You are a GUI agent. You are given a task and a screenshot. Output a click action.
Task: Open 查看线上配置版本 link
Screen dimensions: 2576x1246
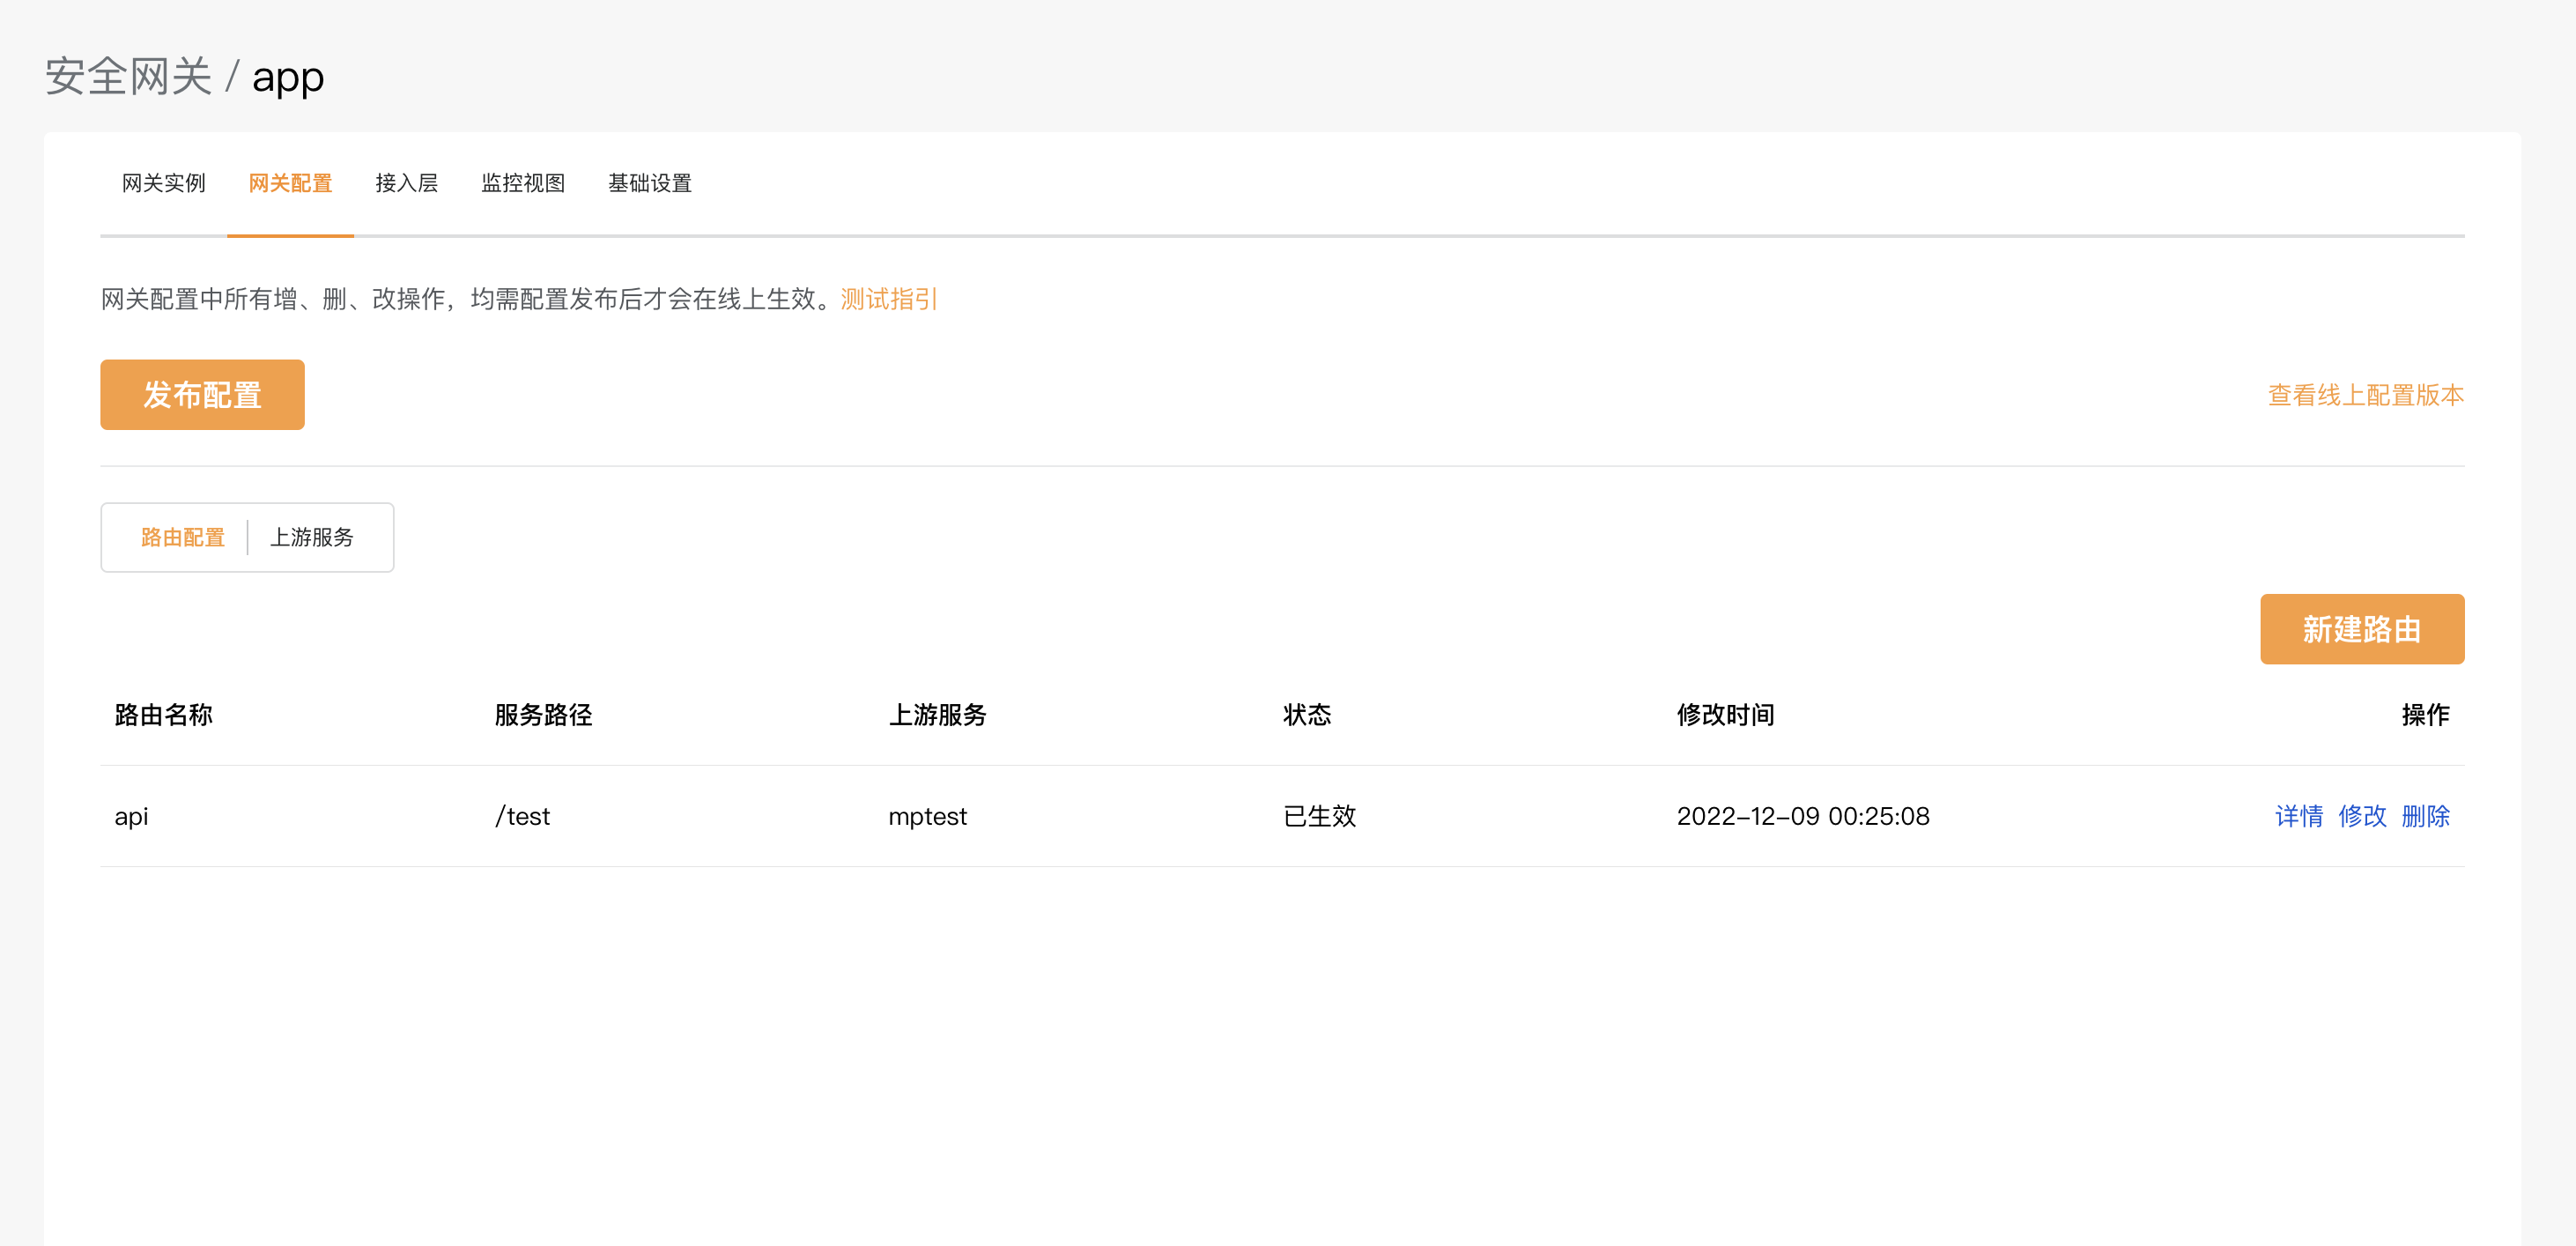[2365, 395]
